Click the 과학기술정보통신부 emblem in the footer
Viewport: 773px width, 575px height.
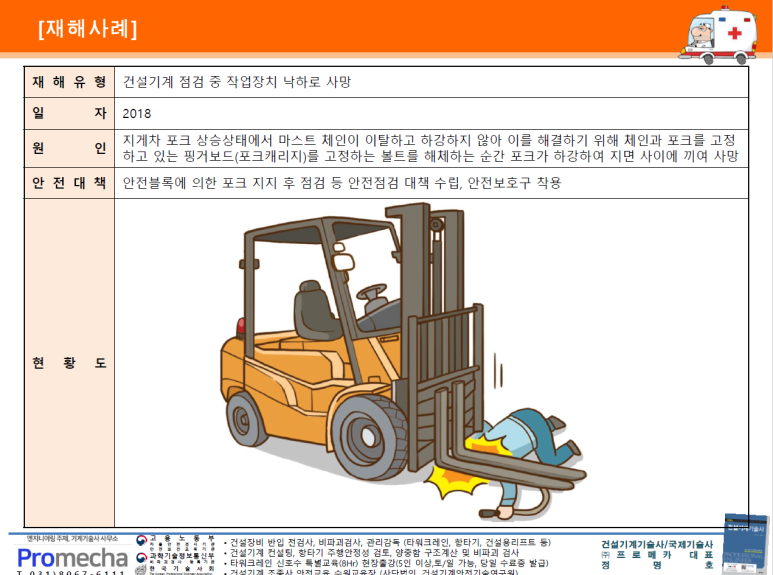pos(141,557)
